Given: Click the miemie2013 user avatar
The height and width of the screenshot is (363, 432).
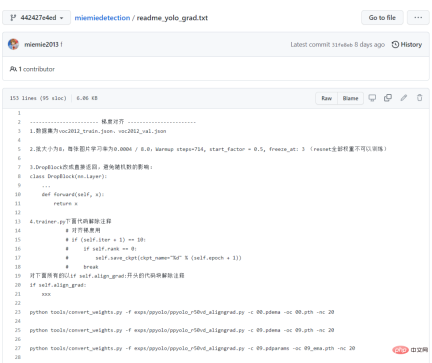Looking at the screenshot, I should [x=13, y=44].
